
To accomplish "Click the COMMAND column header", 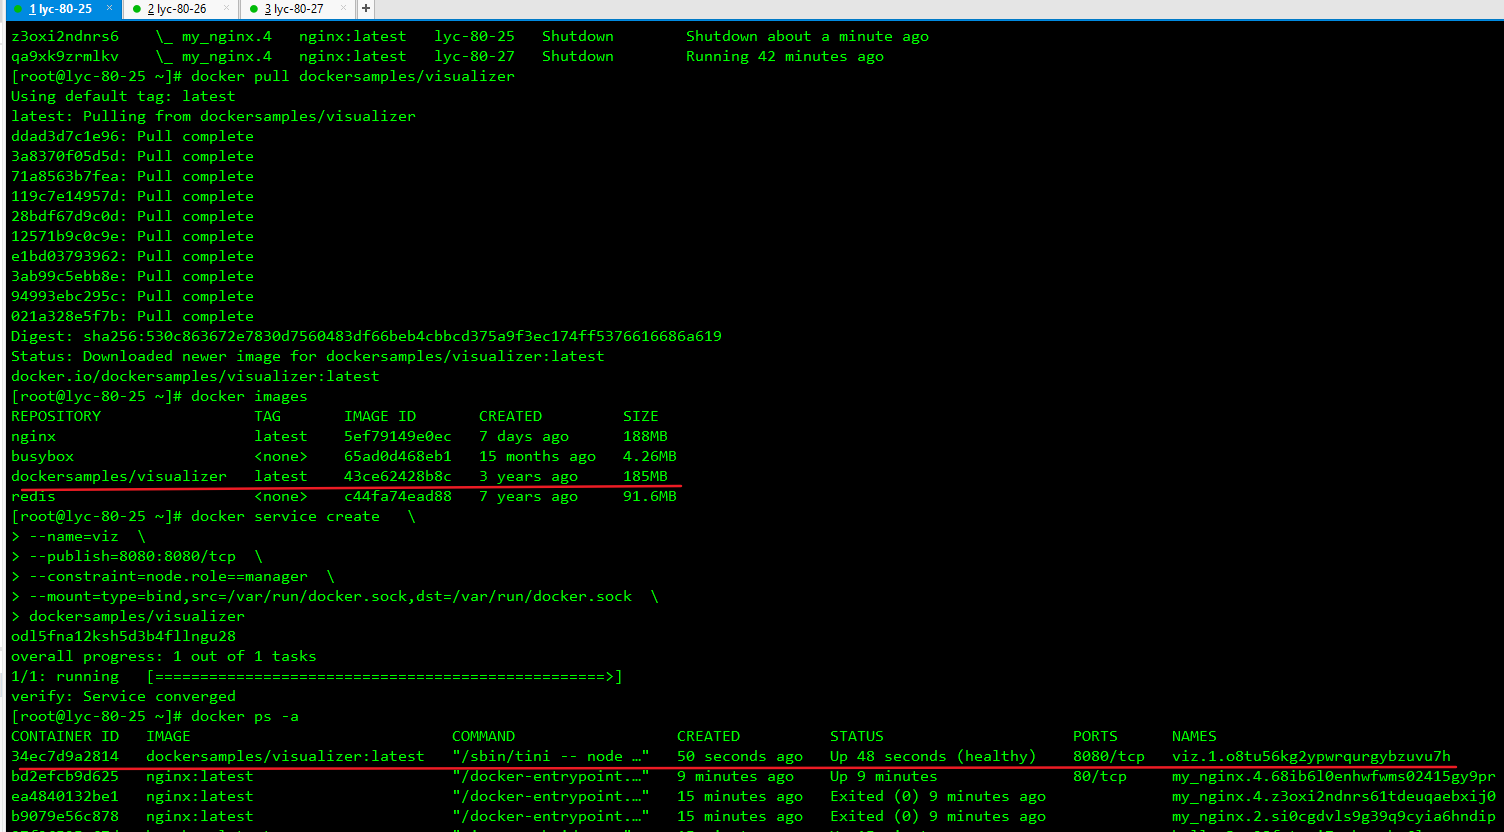I will pyautogui.click(x=483, y=736).
